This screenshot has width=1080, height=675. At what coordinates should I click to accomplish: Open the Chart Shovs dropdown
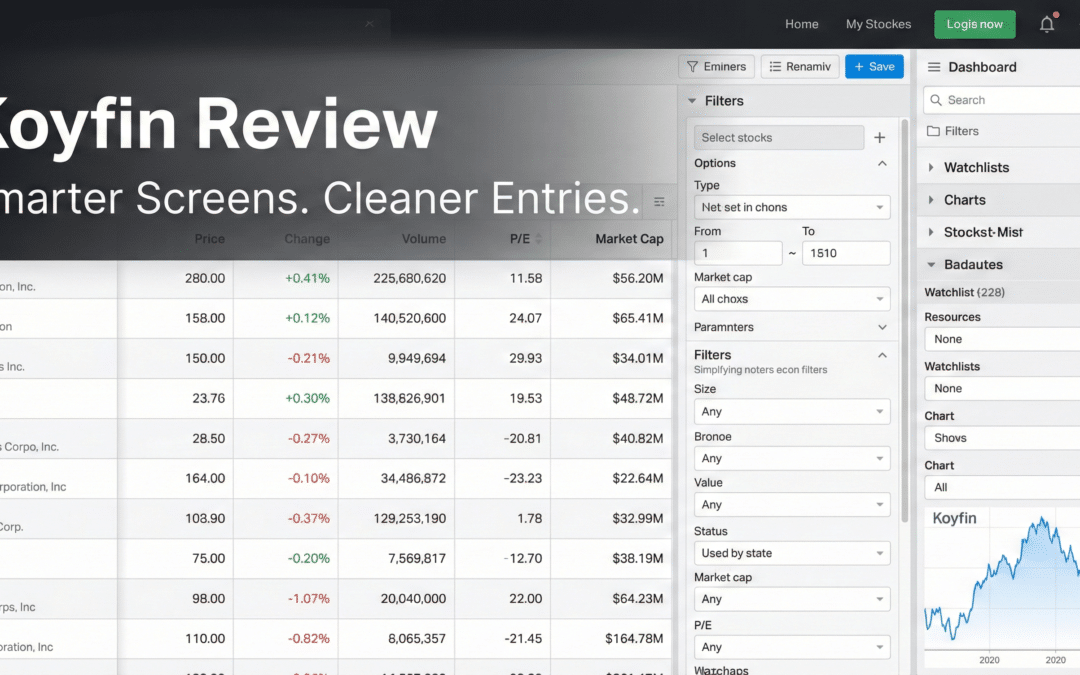[x=1002, y=438]
